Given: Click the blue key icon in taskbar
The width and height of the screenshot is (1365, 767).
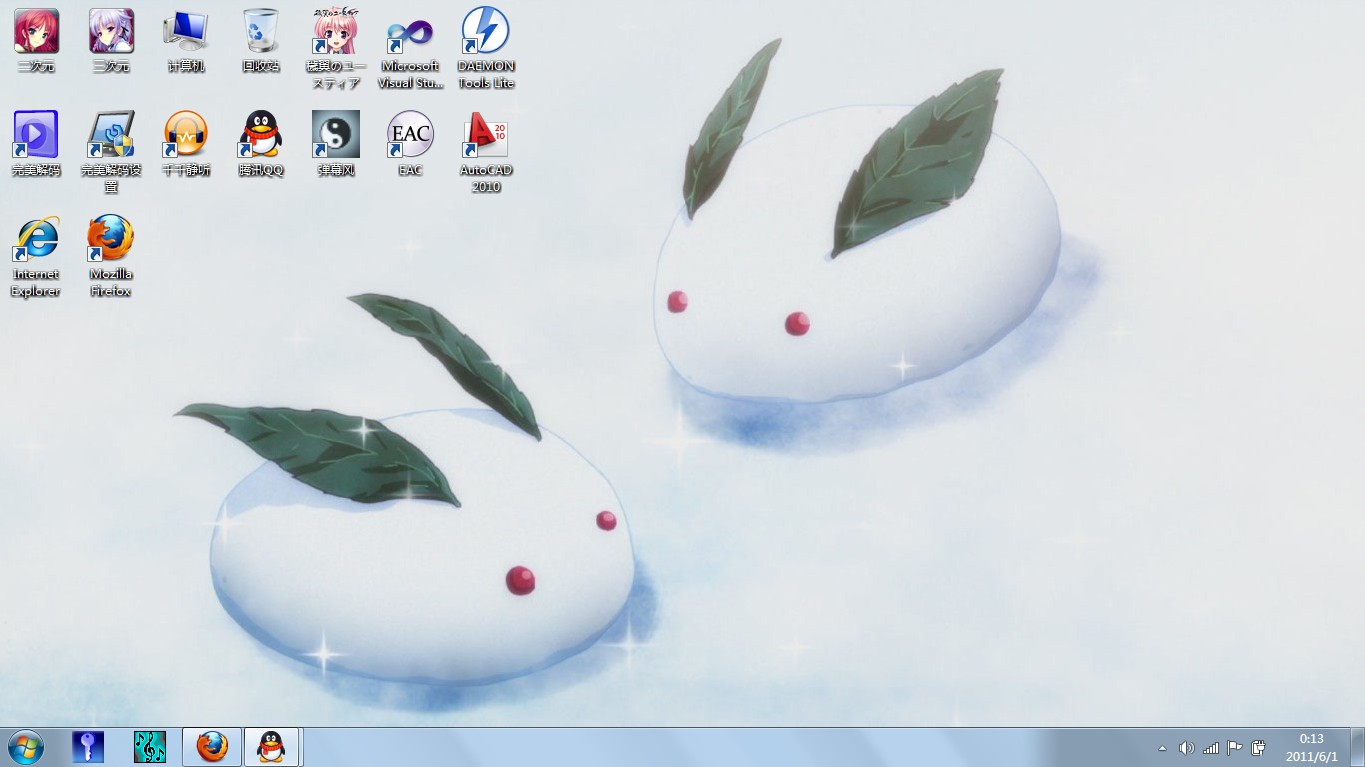Looking at the screenshot, I should 88,747.
